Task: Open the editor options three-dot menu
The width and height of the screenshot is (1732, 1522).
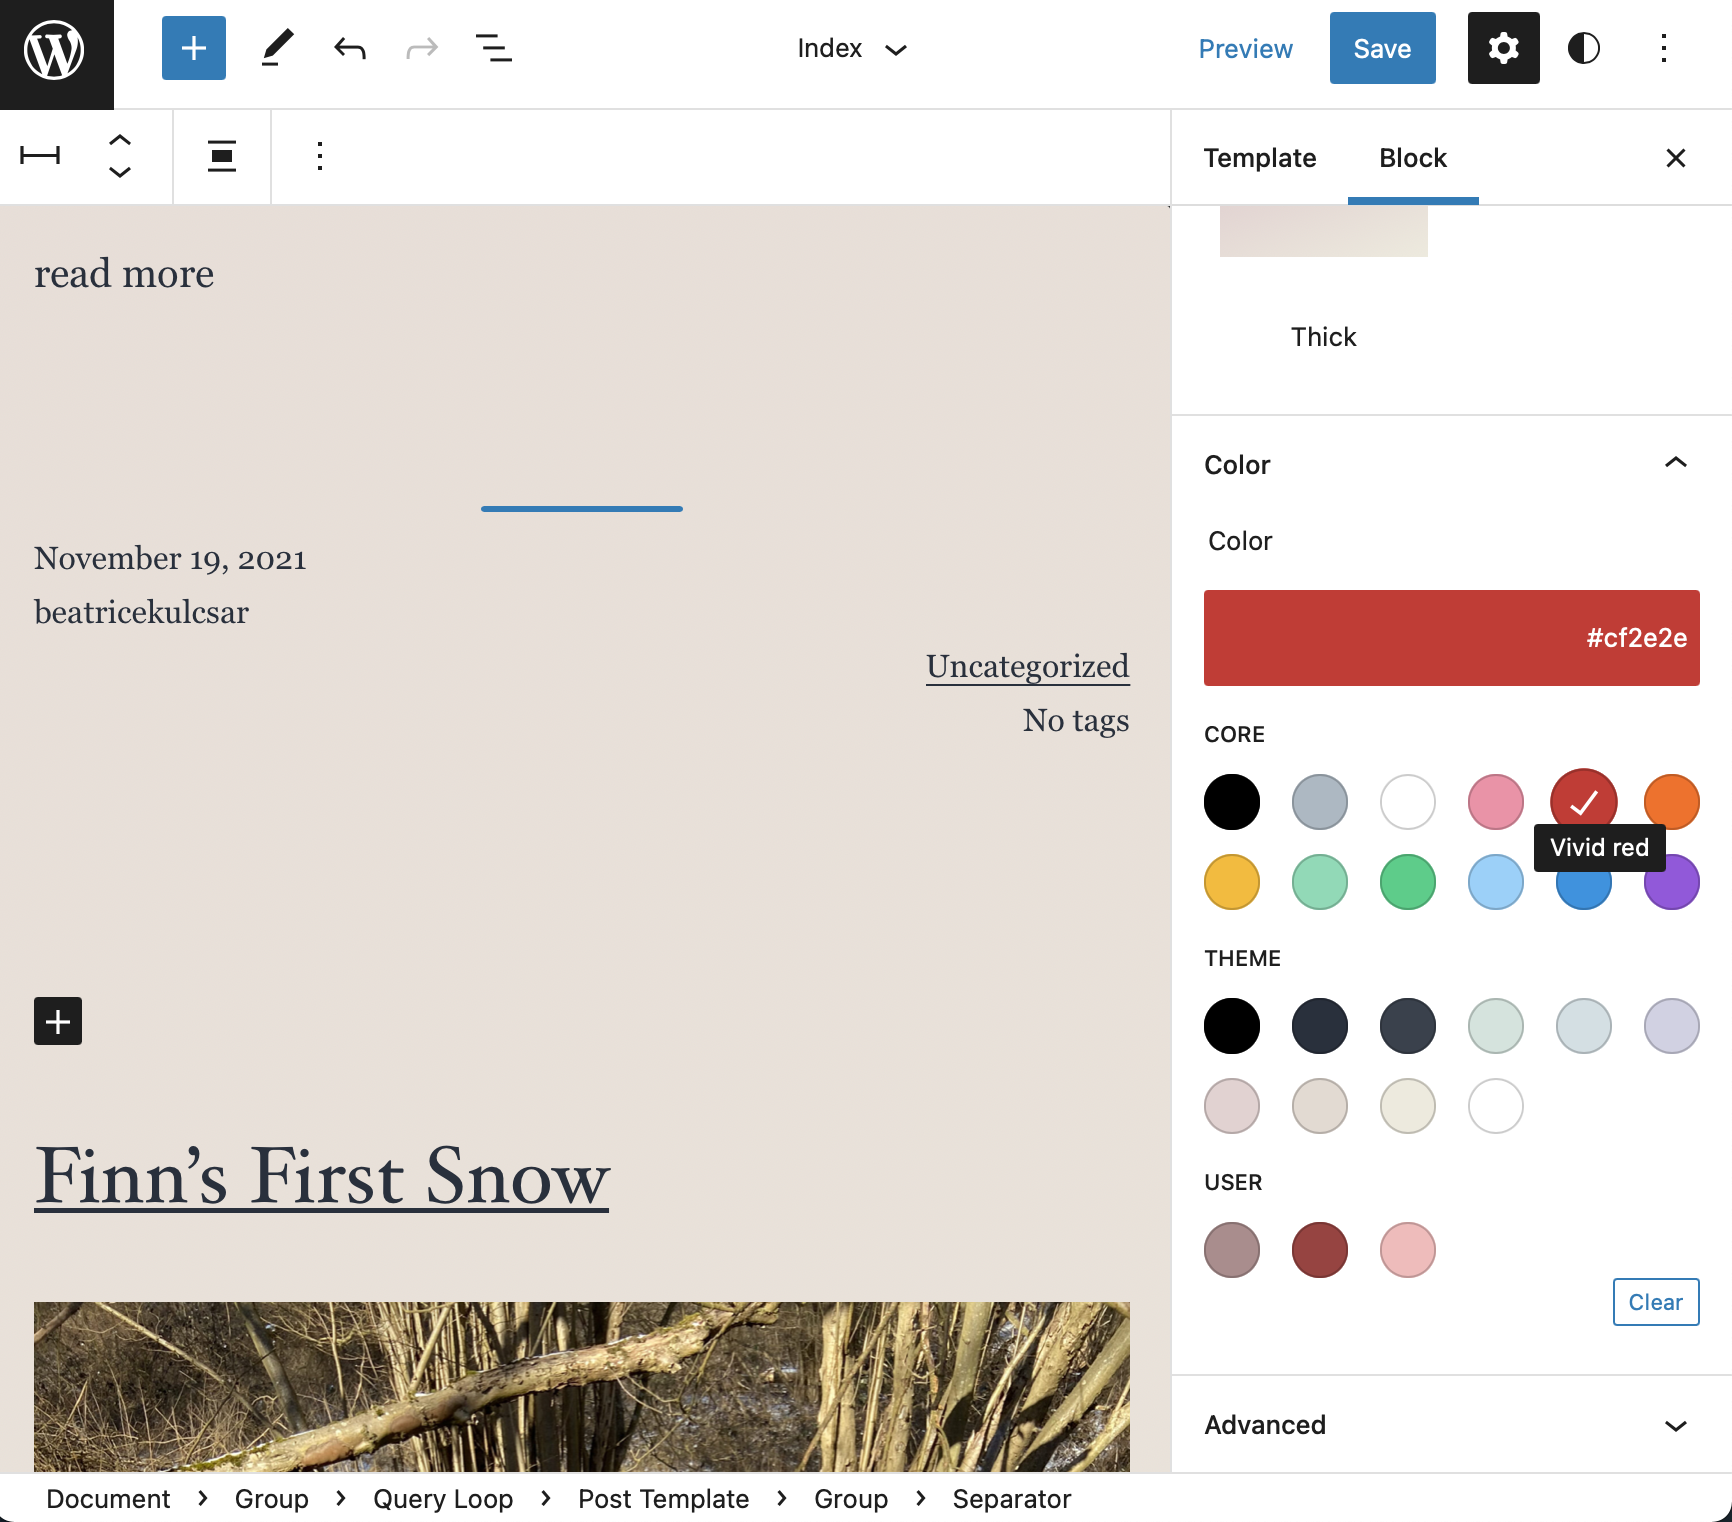Action: (x=1663, y=47)
